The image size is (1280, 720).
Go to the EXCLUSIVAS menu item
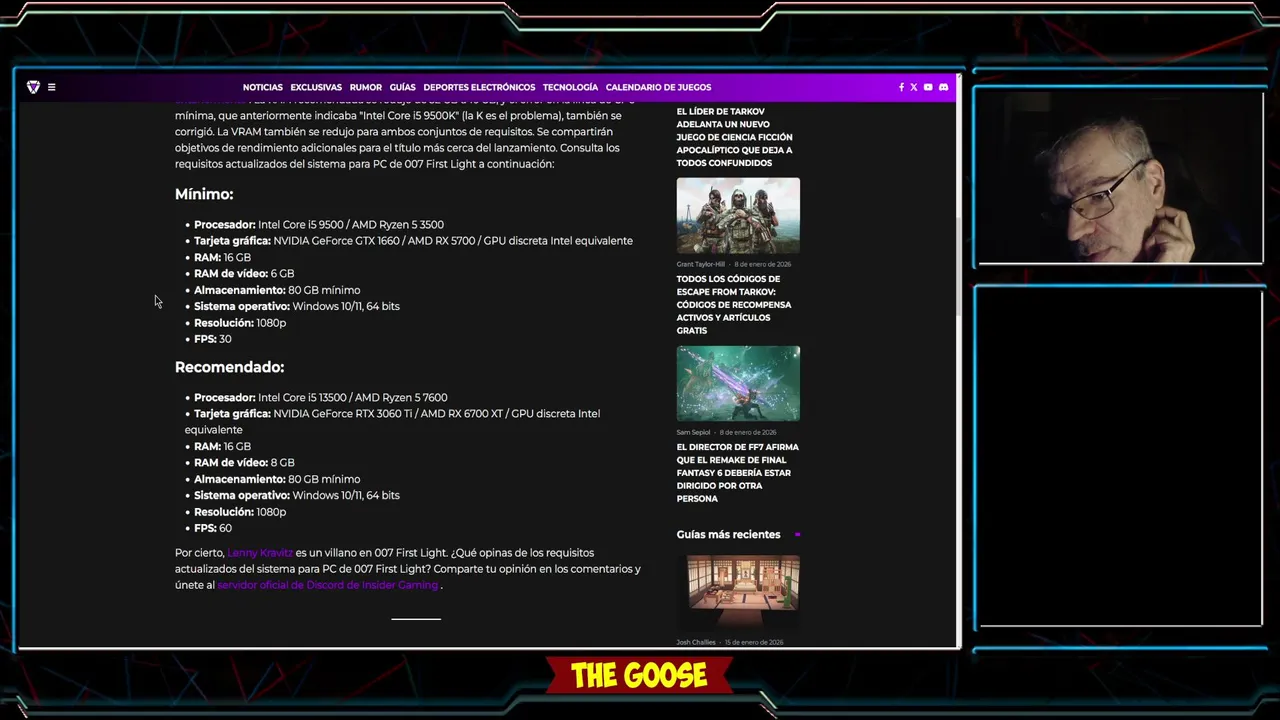pos(316,87)
